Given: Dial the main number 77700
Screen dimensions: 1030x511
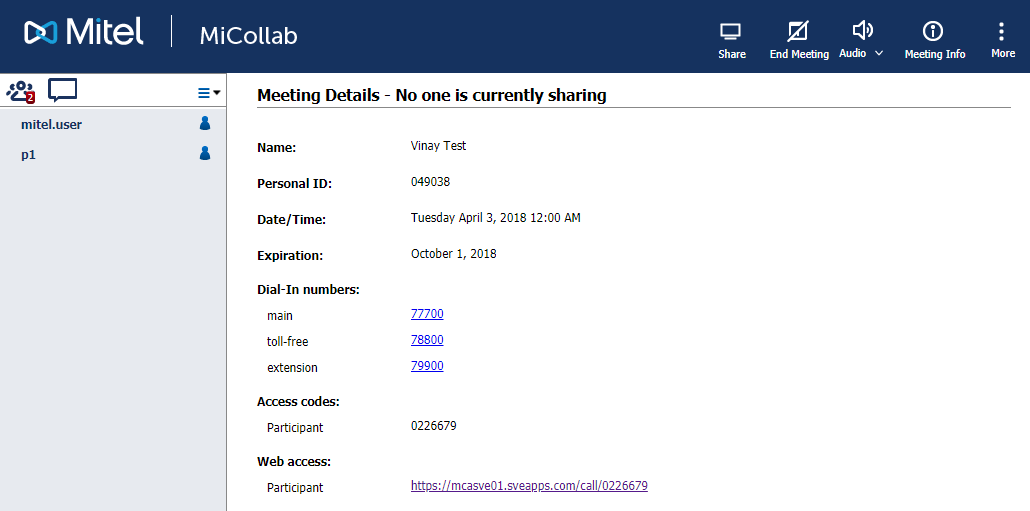Looking at the screenshot, I should 427,314.
